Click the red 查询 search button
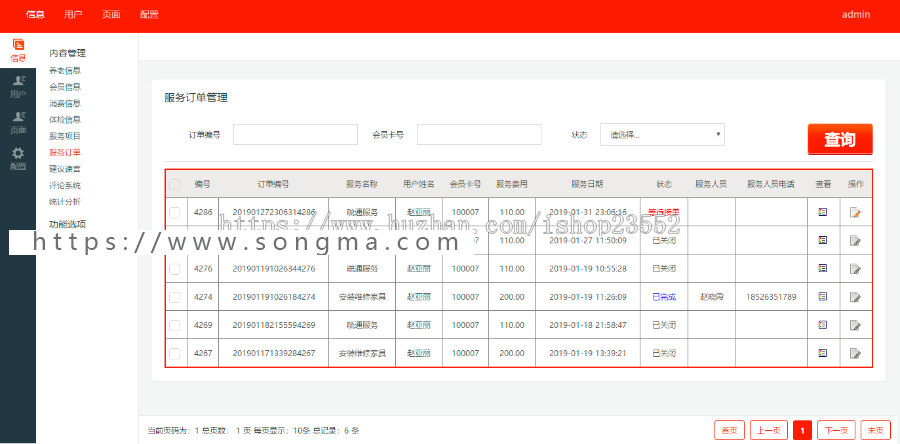Viewport: 900px width, 444px height. pyautogui.click(x=840, y=139)
